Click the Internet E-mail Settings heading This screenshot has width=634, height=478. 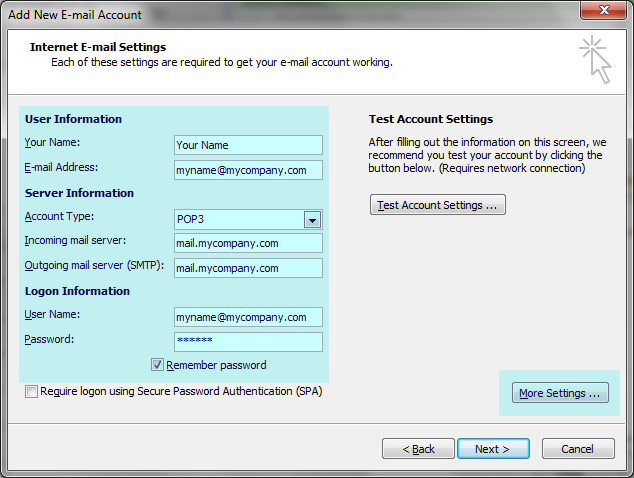coord(98,47)
